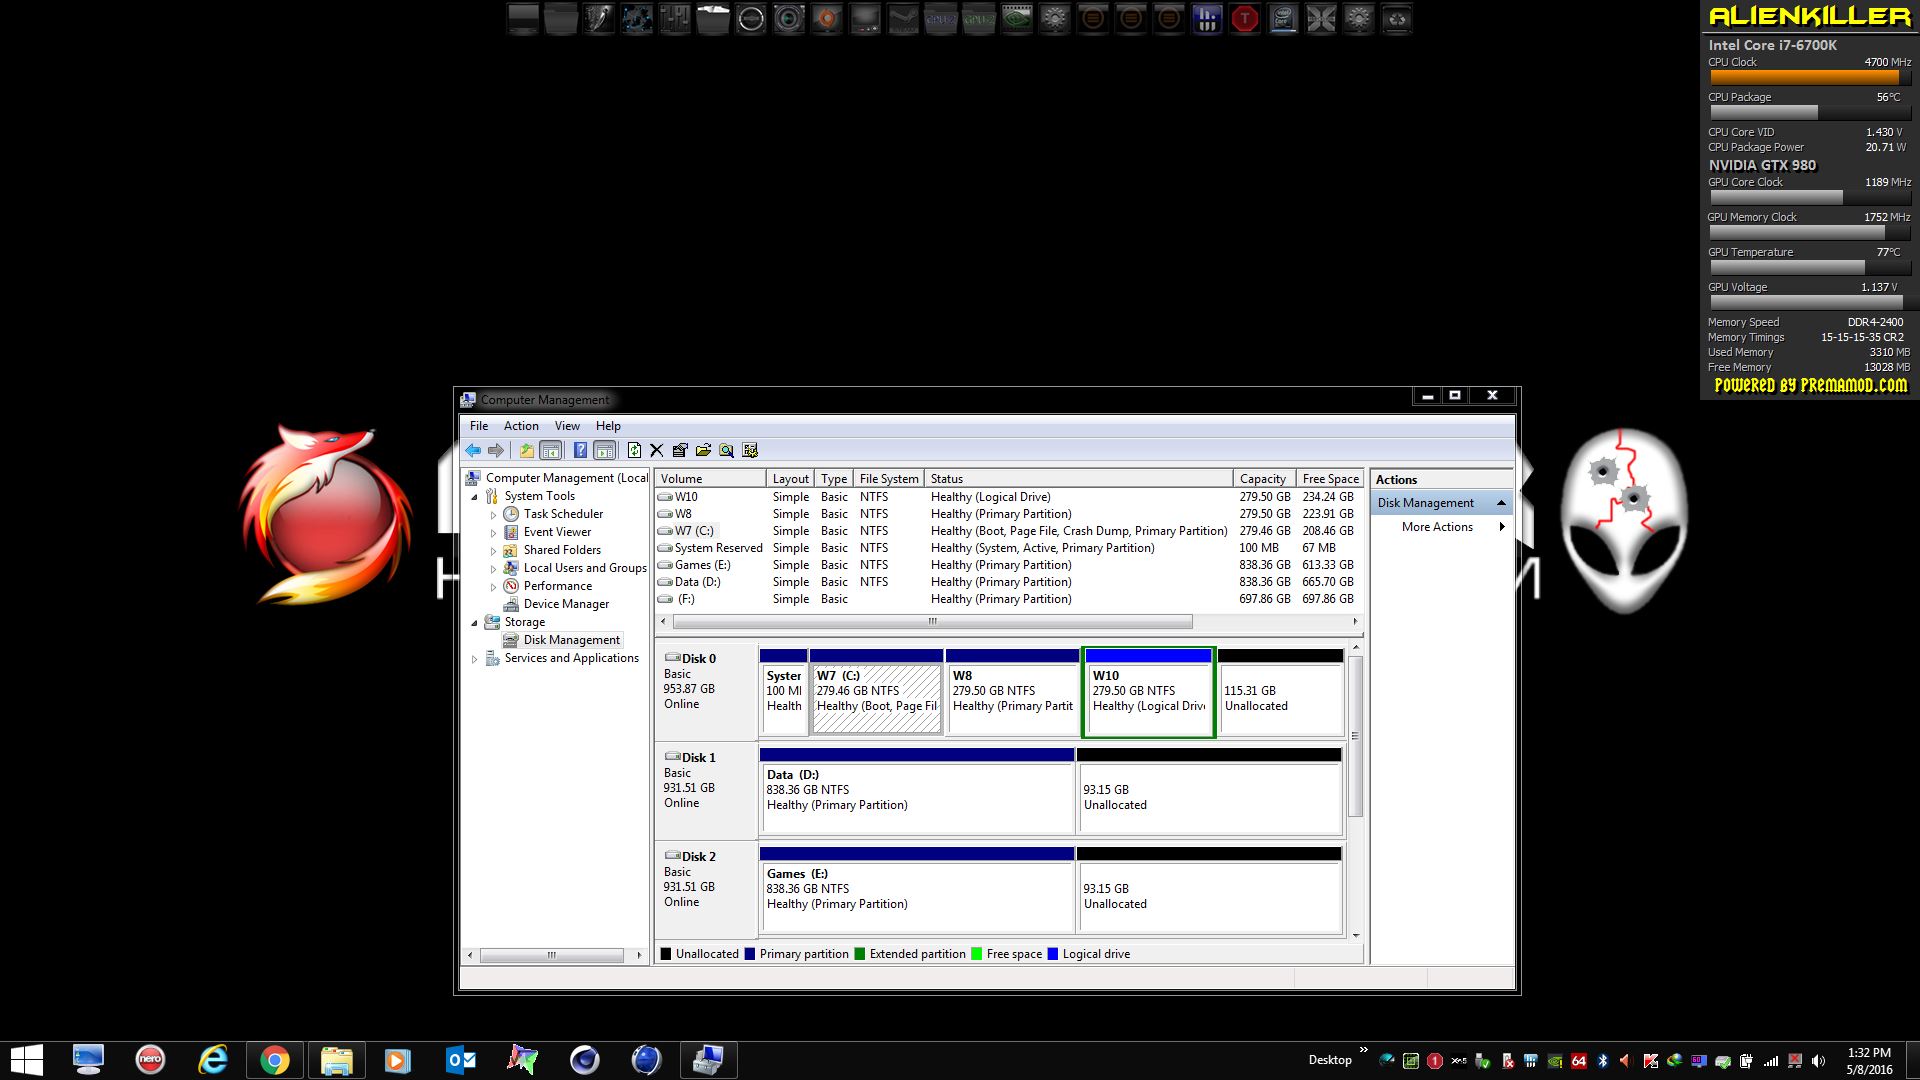Viewport: 1920px width, 1080px height.
Task: Click the magnifier Find toolbar icon
Action: pos(727,451)
